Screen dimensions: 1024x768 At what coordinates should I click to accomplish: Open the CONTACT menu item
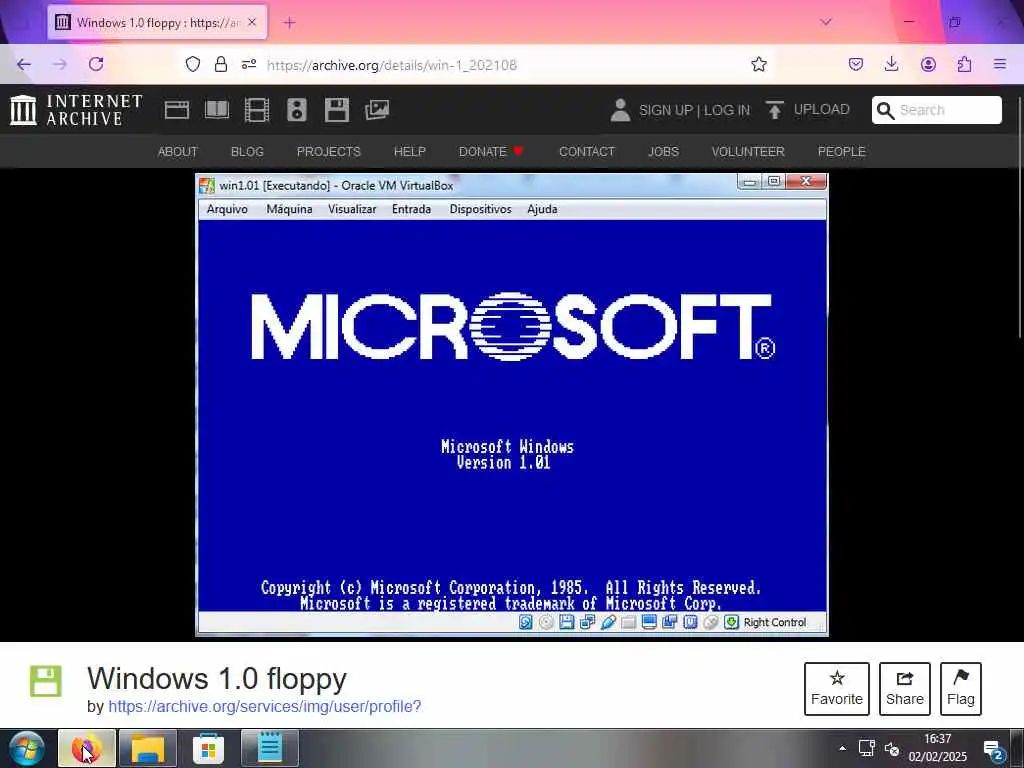[x=587, y=152]
